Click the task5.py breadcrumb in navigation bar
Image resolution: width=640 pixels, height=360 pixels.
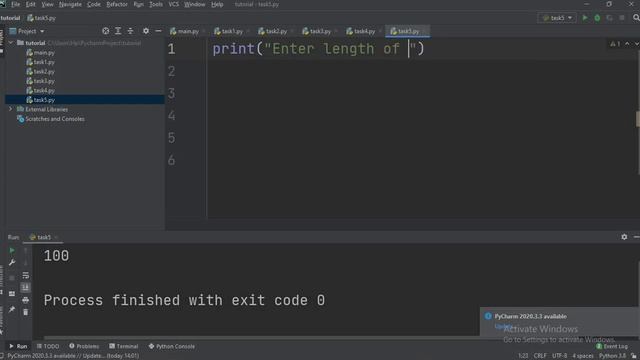pos(41,18)
